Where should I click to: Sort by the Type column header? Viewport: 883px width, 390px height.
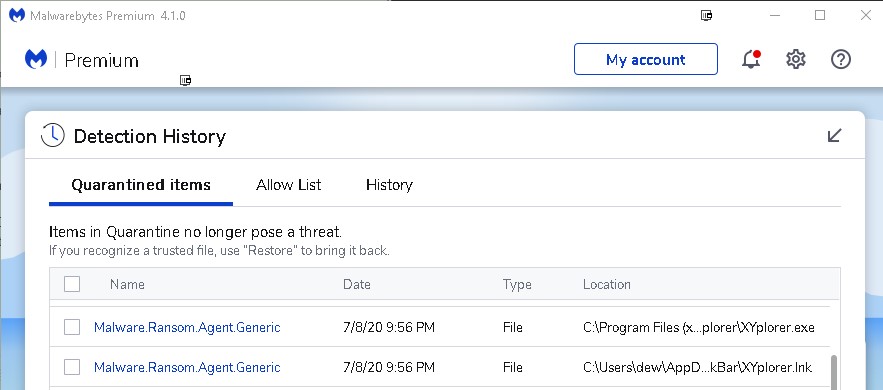tap(517, 284)
